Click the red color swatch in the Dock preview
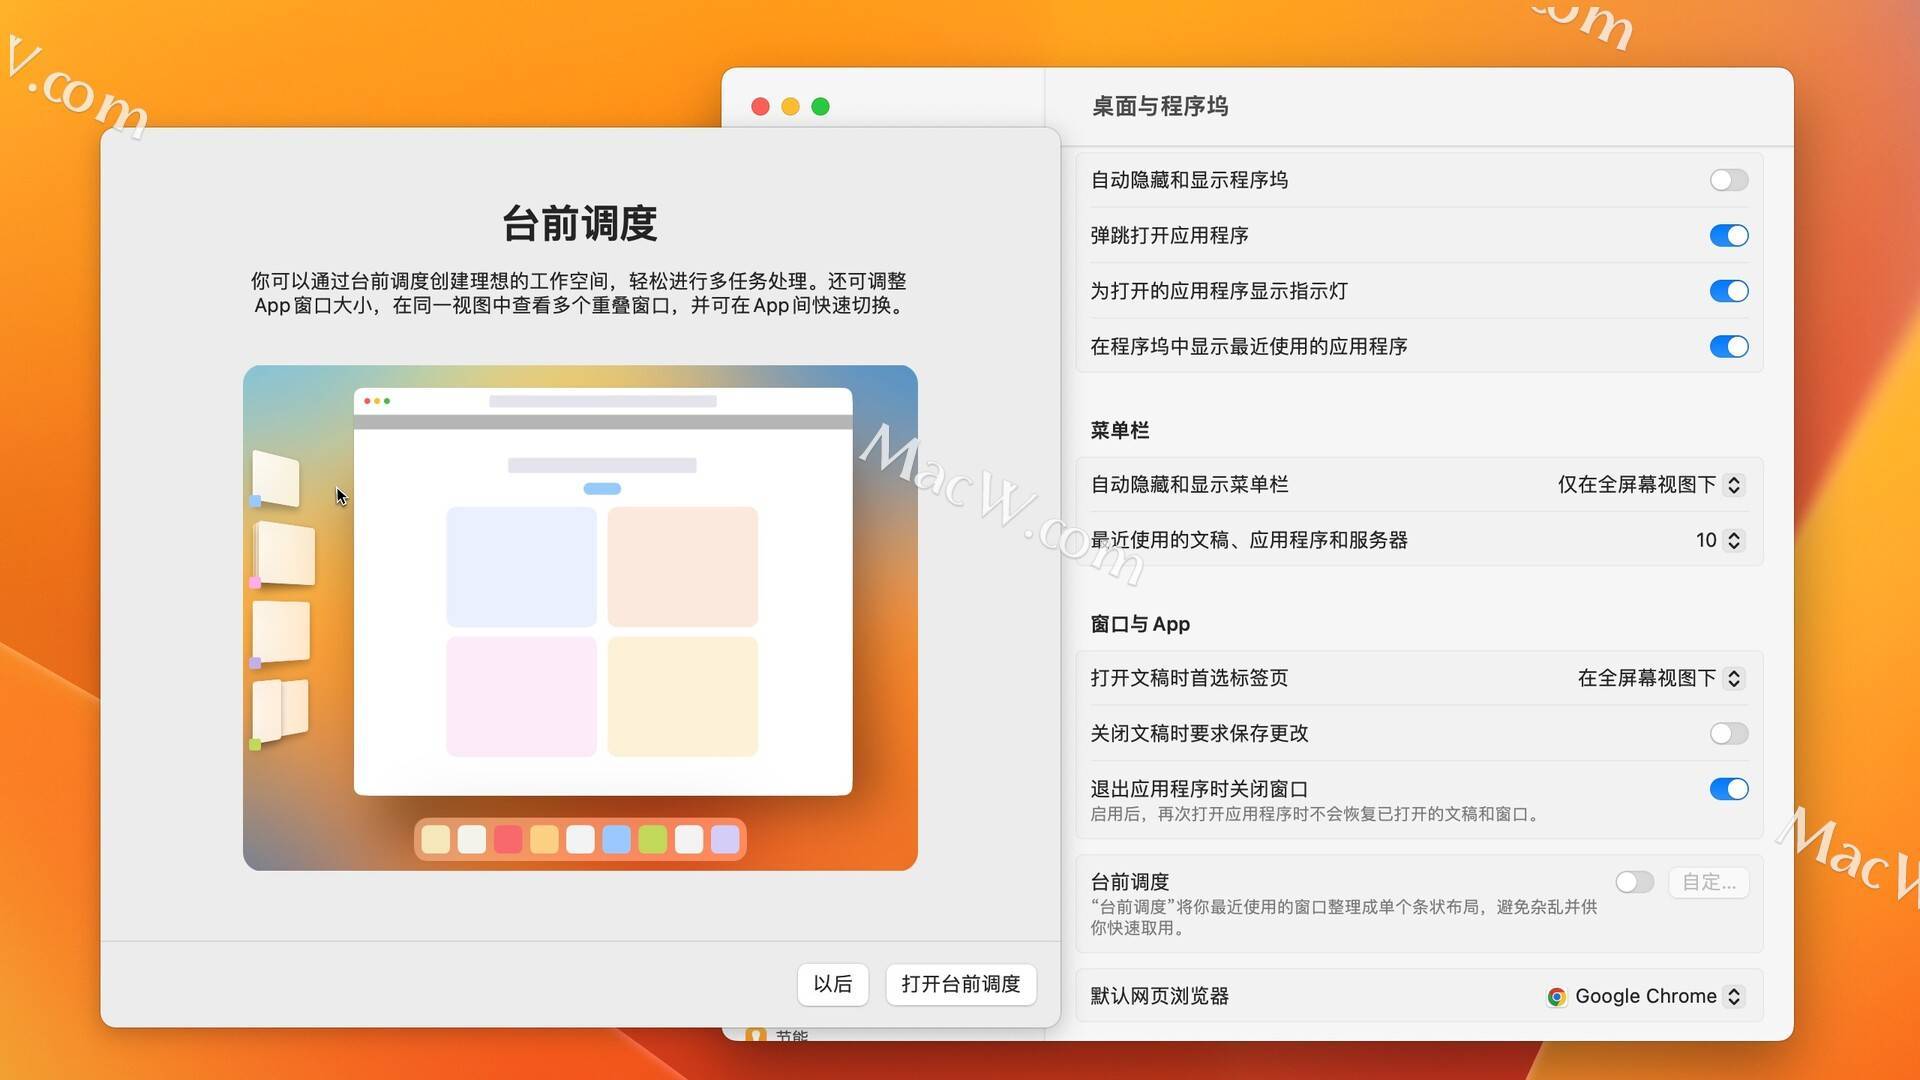 pyautogui.click(x=509, y=840)
